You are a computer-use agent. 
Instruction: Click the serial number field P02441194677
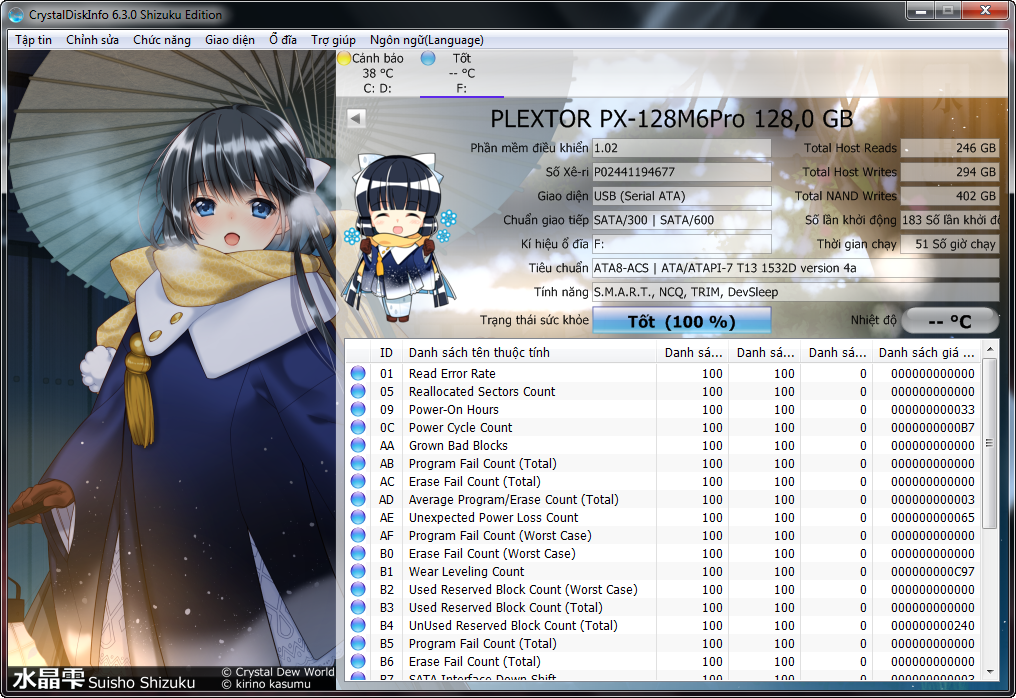pos(682,172)
